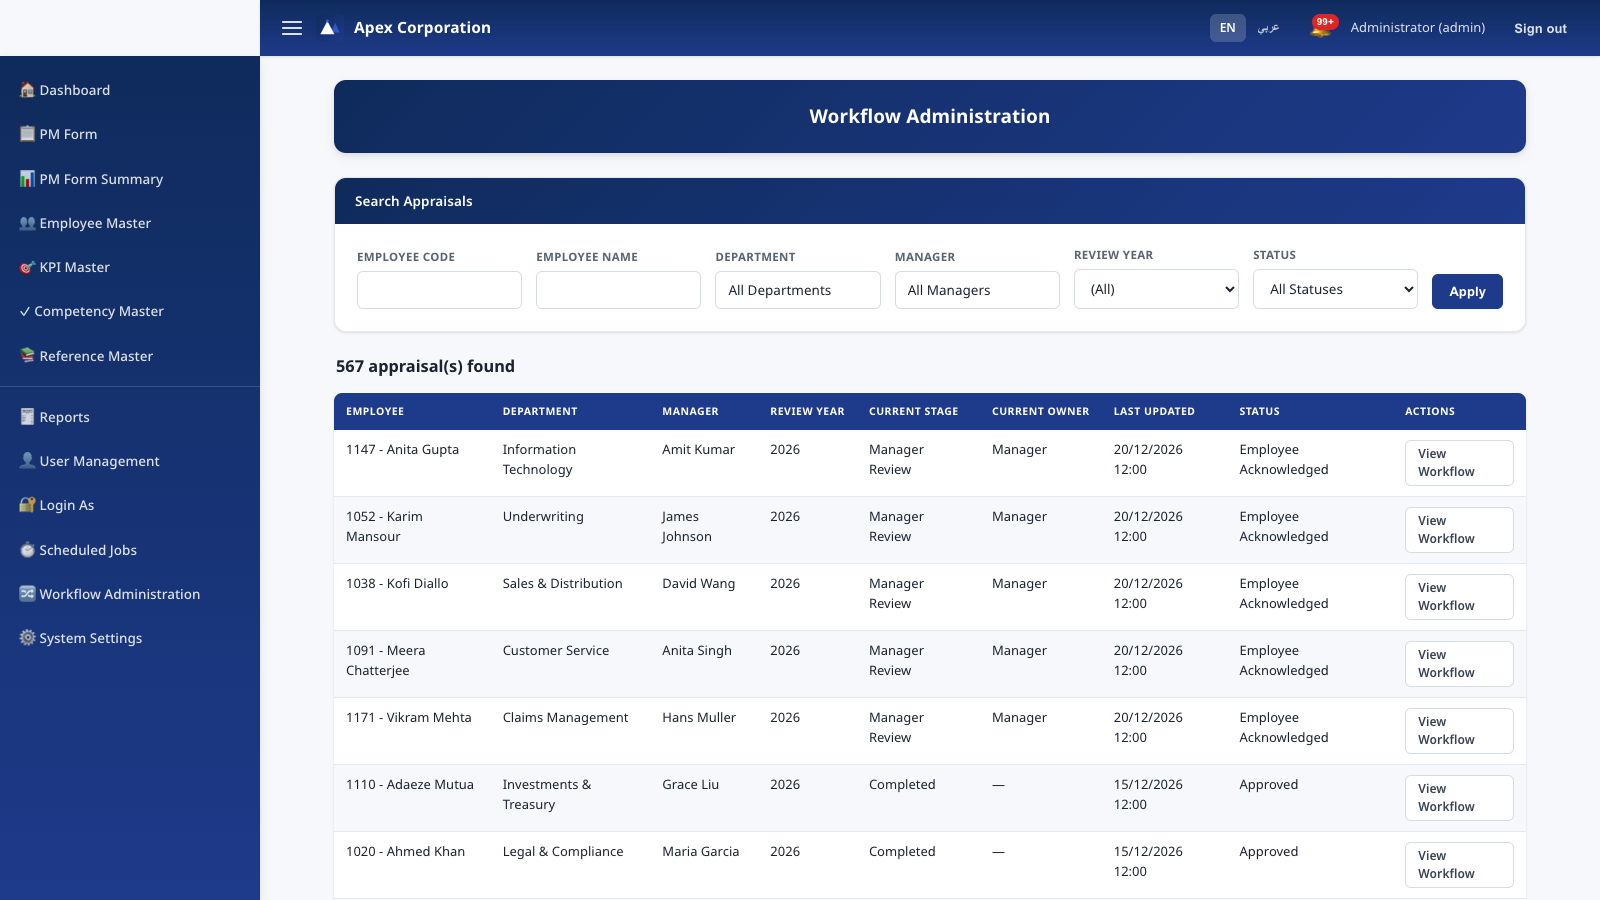Expand the Status dropdown showing All Statuses

point(1335,289)
